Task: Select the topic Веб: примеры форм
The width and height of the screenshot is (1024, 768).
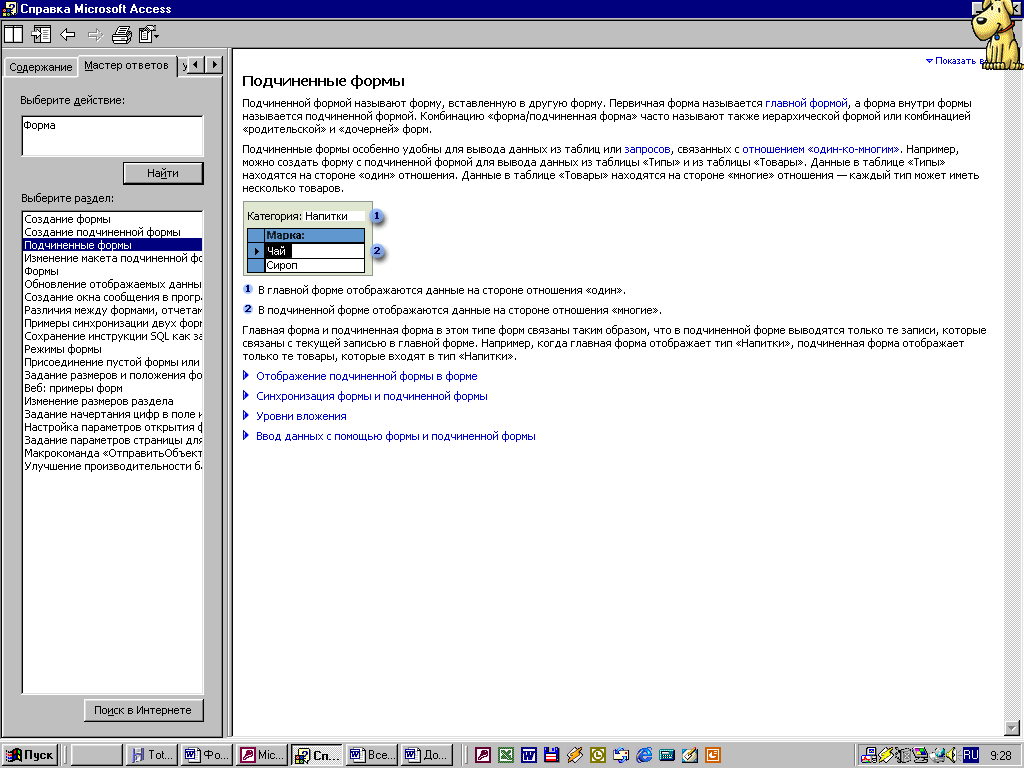Action: coord(112,388)
